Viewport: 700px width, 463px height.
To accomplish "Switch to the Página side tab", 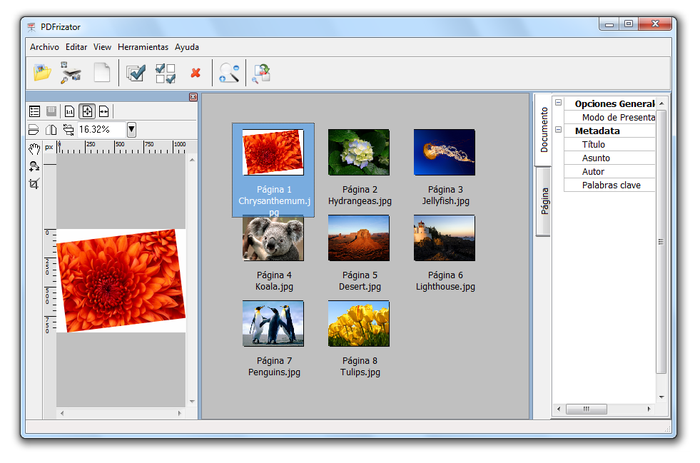I will [545, 201].
